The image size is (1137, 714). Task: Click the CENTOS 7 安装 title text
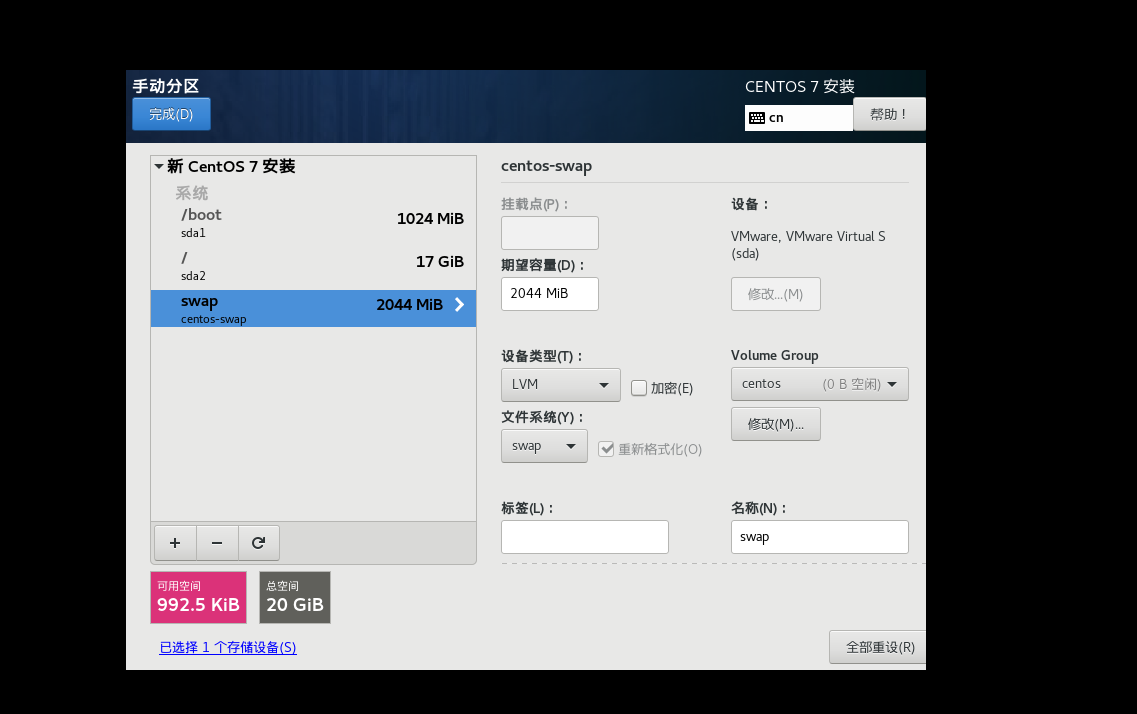coord(800,86)
